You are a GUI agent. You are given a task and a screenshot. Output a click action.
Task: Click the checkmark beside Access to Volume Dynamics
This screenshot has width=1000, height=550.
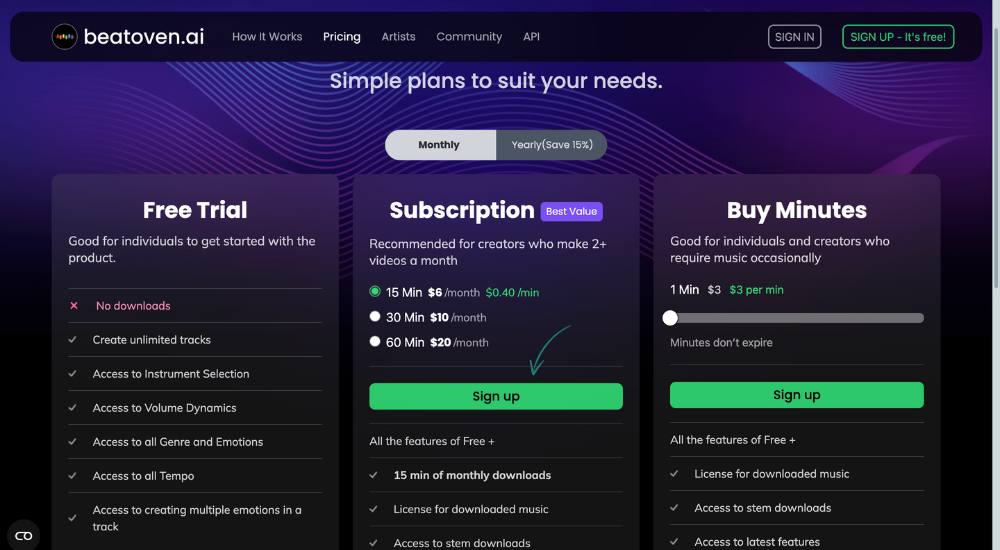point(73,408)
